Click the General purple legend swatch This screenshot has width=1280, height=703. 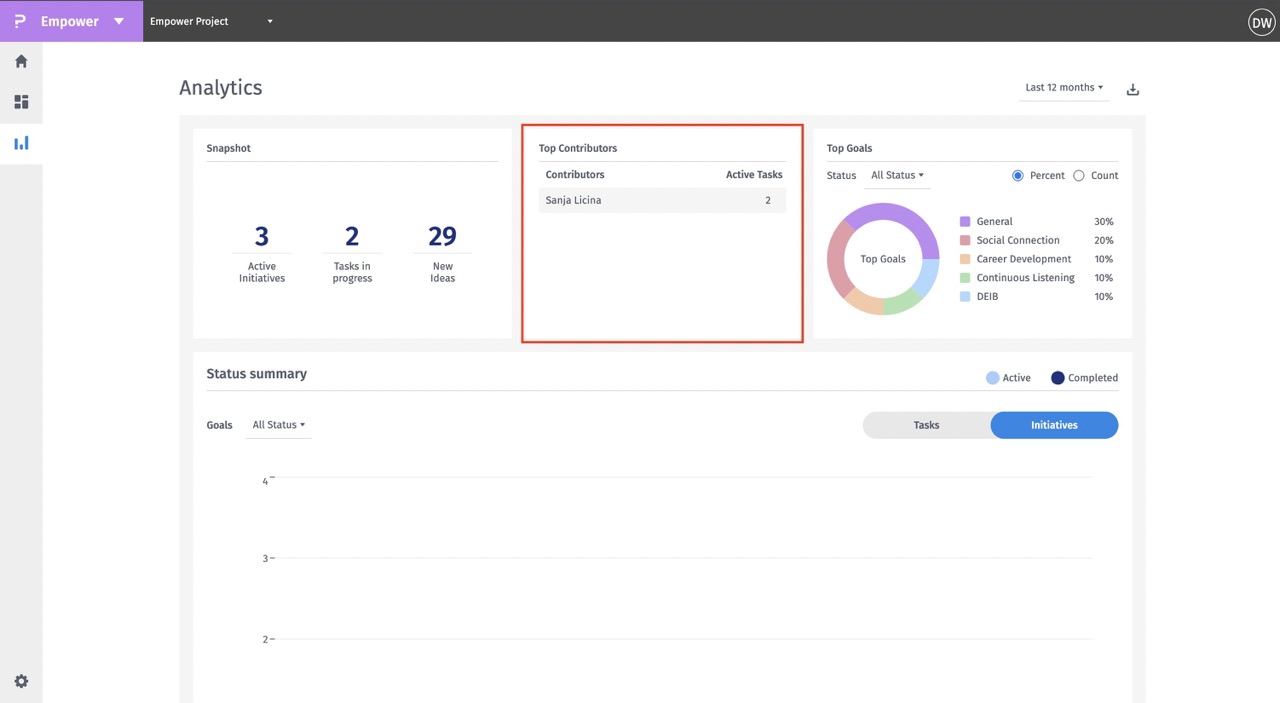tap(965, 222)
